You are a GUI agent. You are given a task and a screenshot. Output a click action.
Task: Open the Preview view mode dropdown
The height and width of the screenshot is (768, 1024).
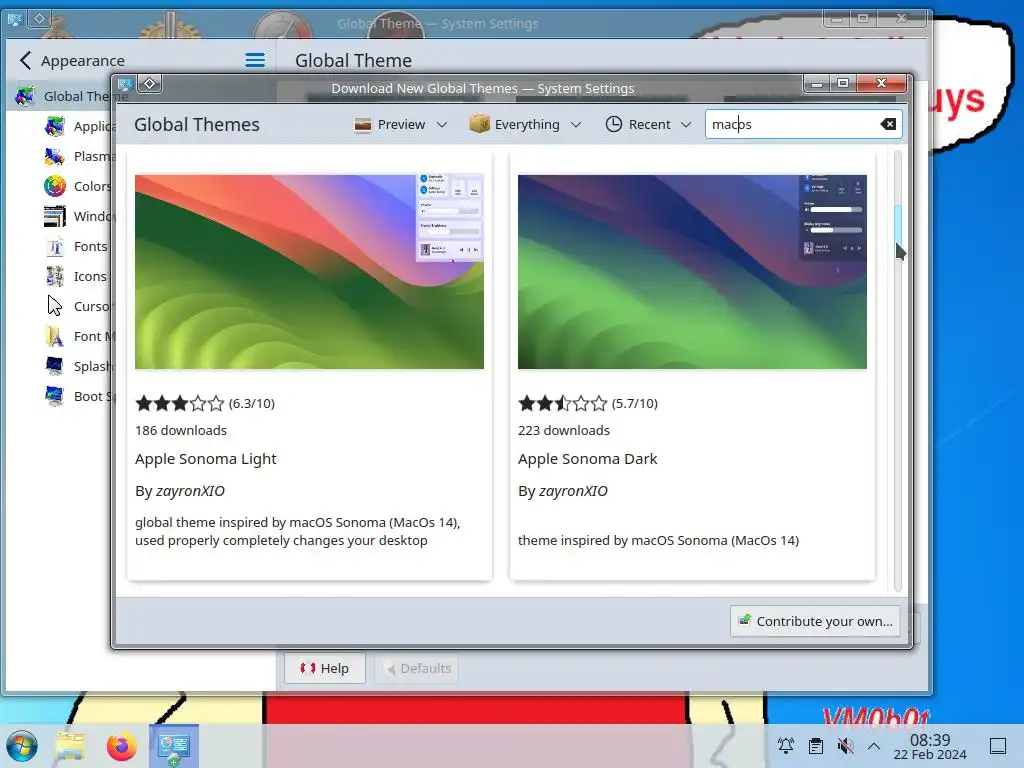click(401, 124)
